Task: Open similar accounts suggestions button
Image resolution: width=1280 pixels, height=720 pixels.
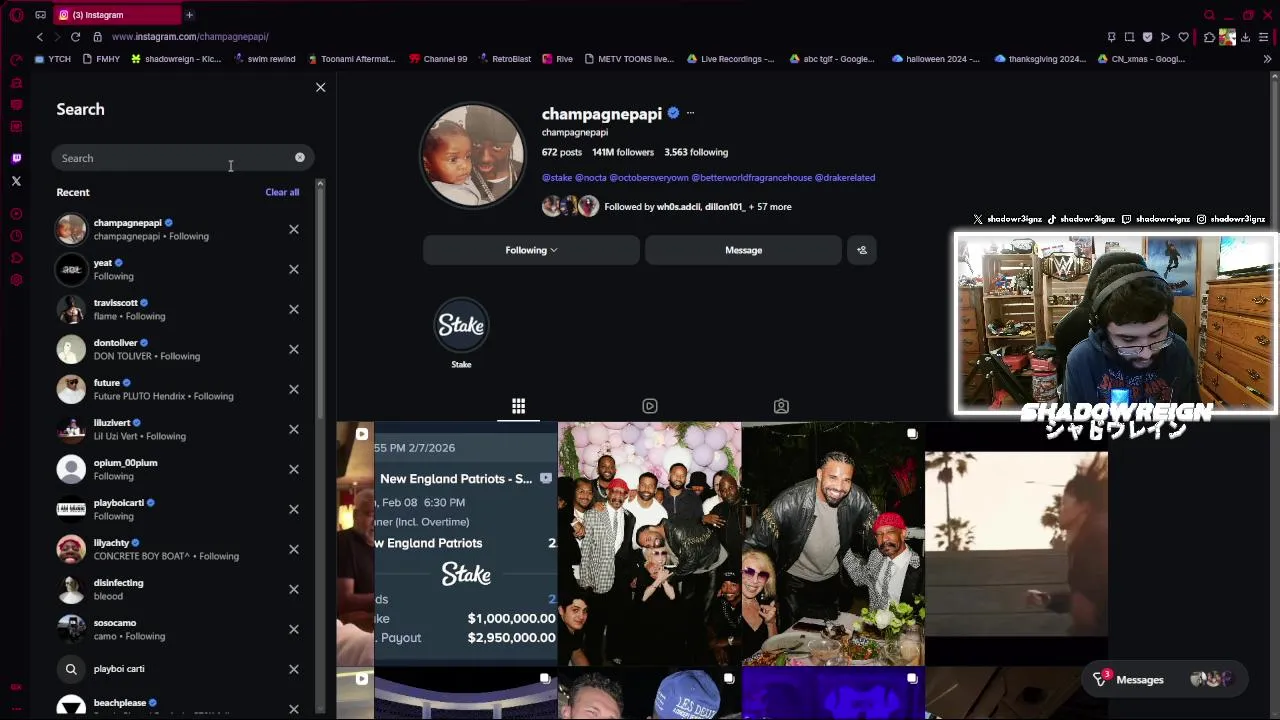Action: click(862, 250)
